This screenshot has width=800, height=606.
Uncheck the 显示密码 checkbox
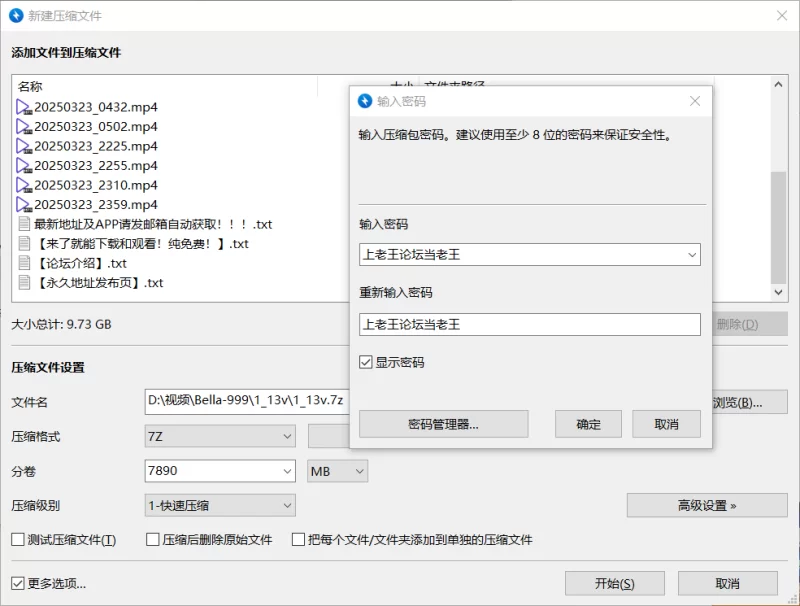pos(365,363)
